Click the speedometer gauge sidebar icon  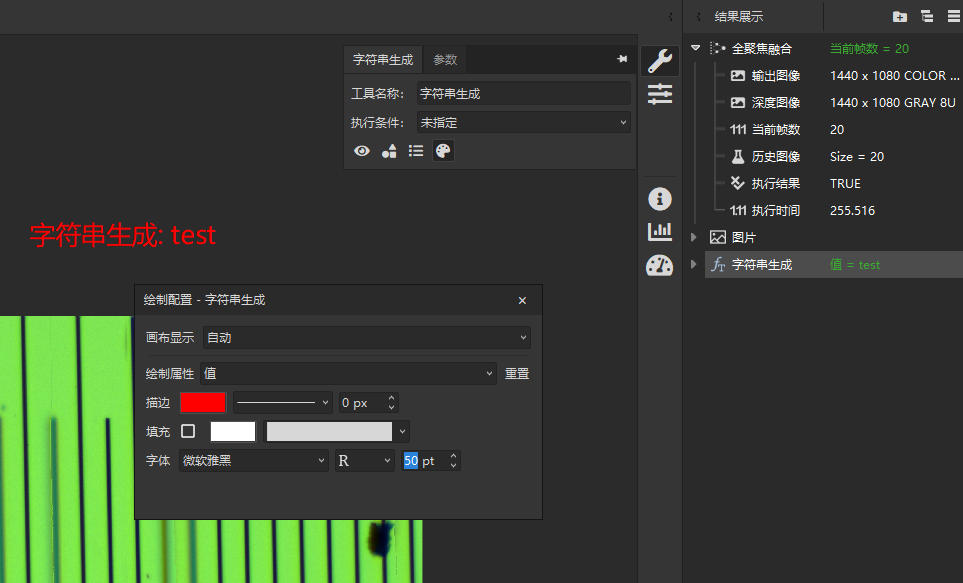659,265
